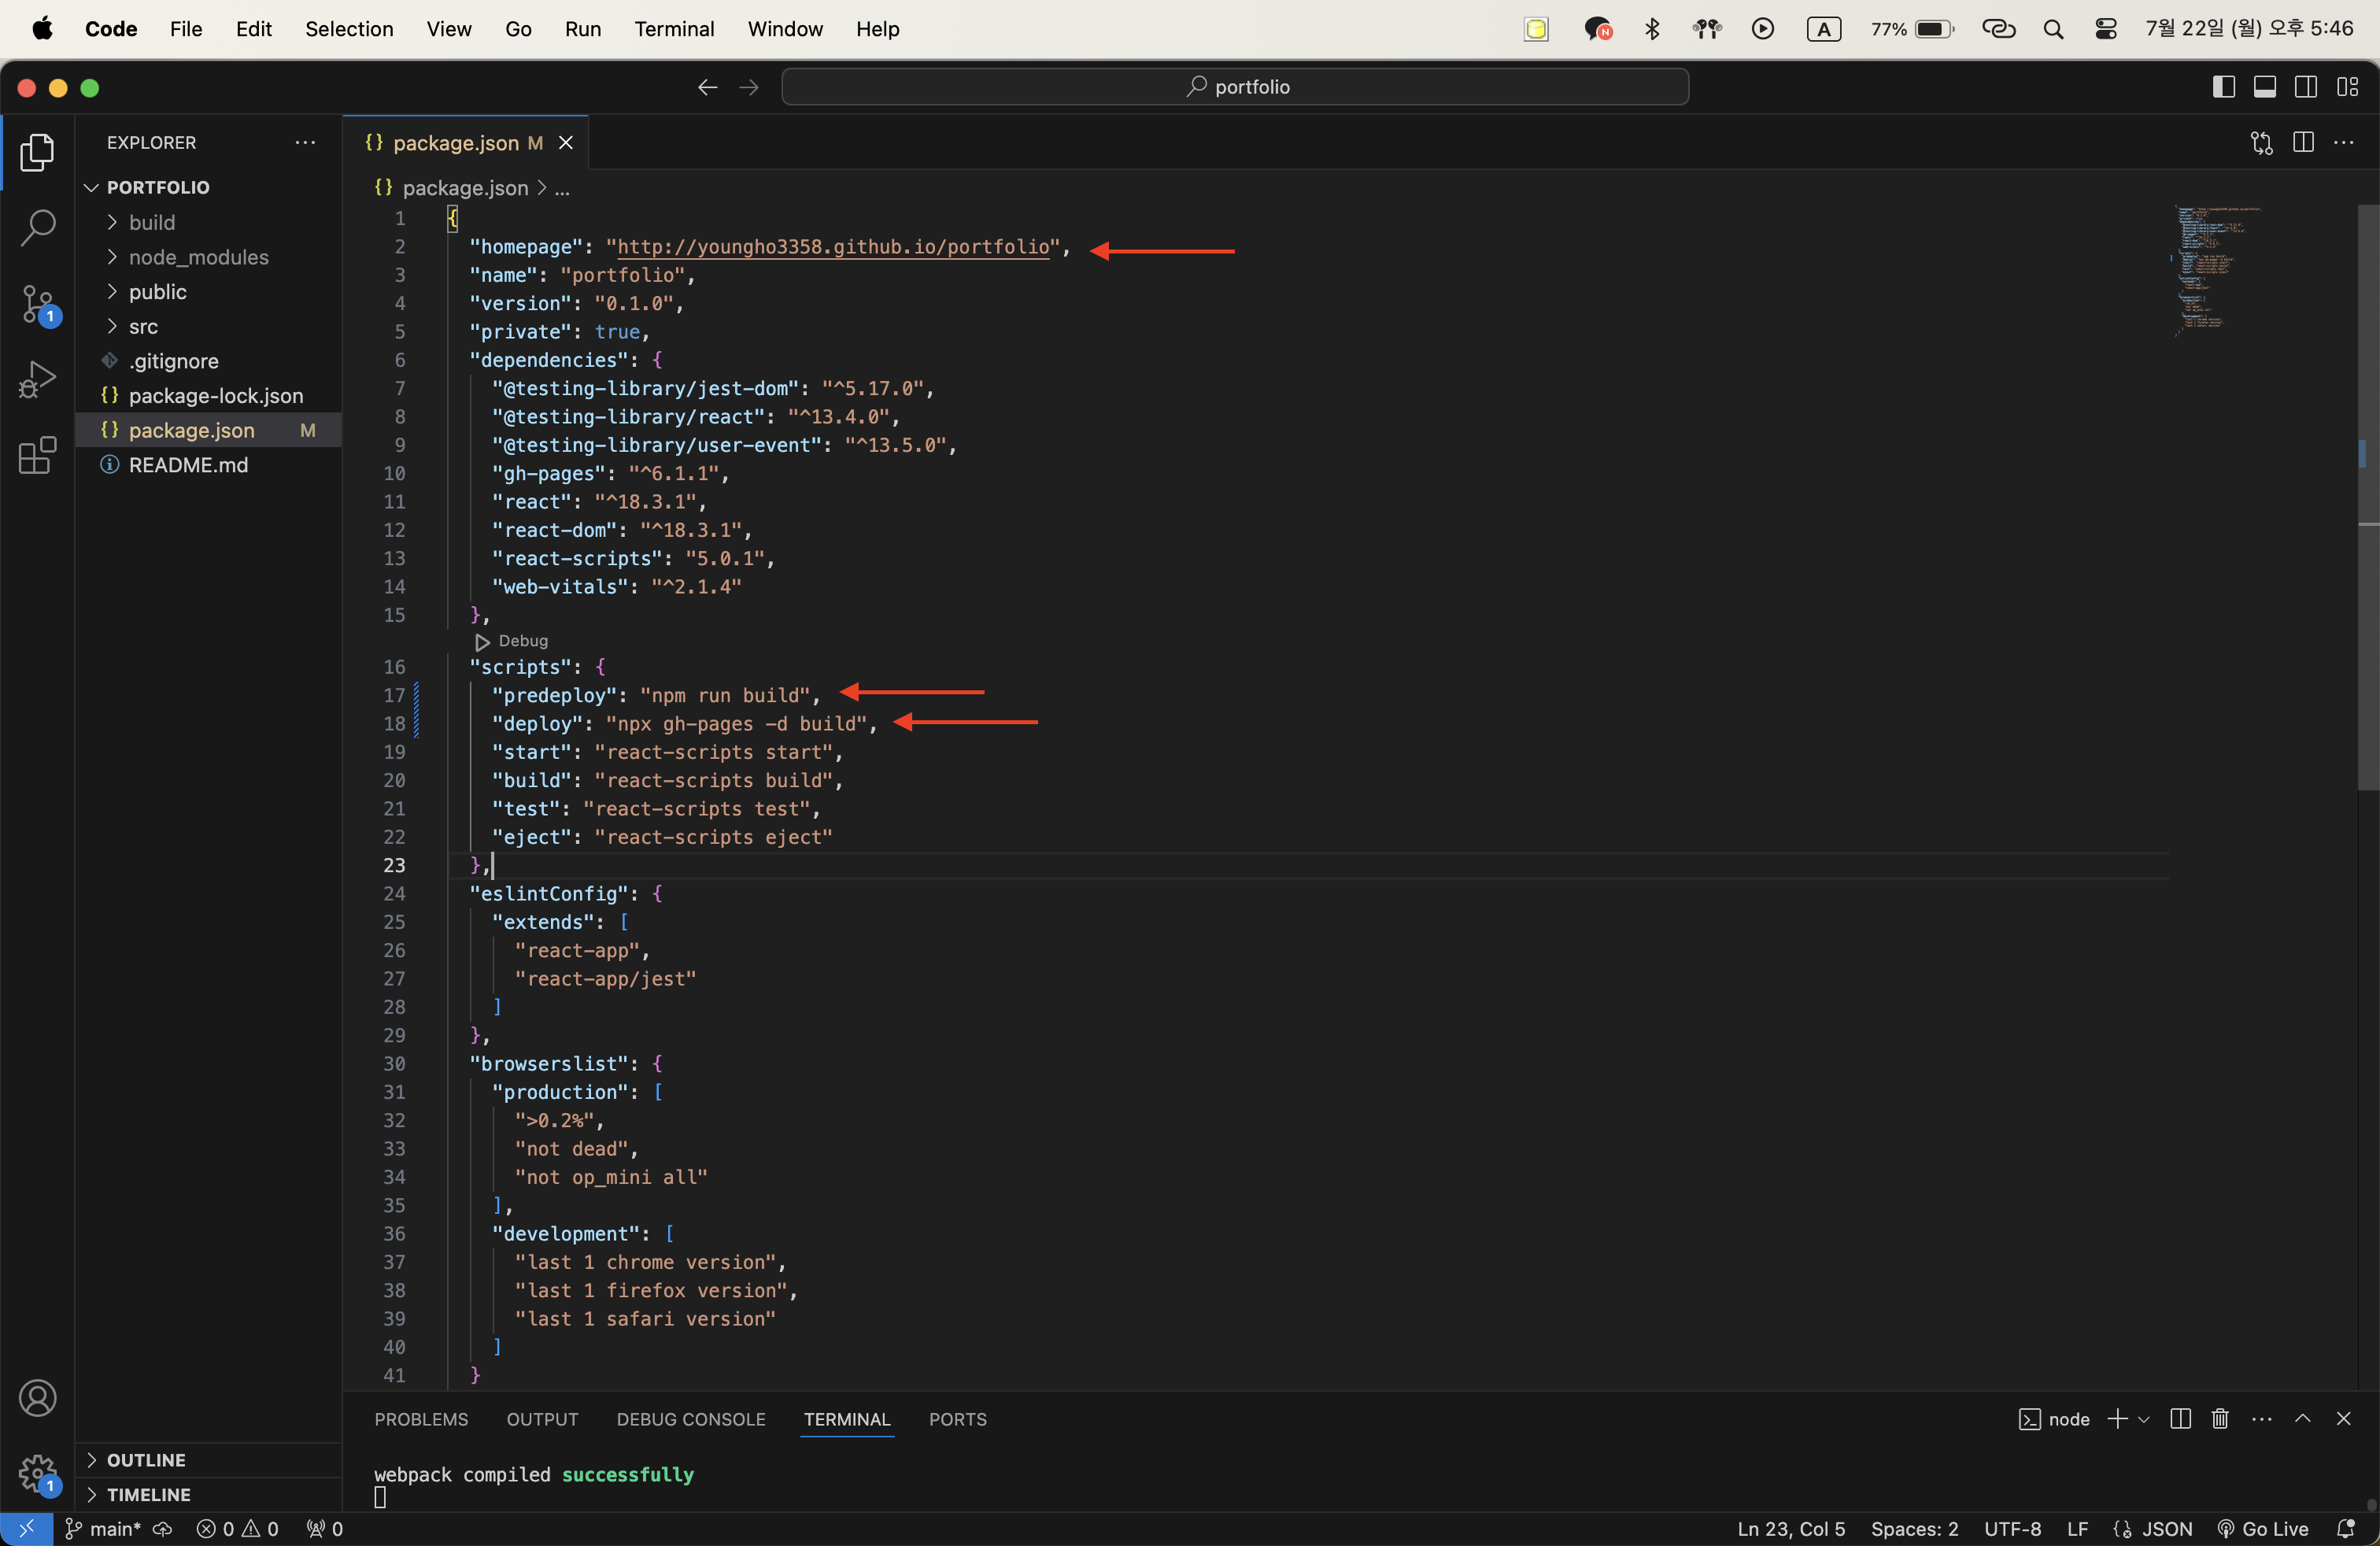Screen dimensions: 2380x1546
Task: Open the homepage URL link in line 2
Action: click(833, 247)
